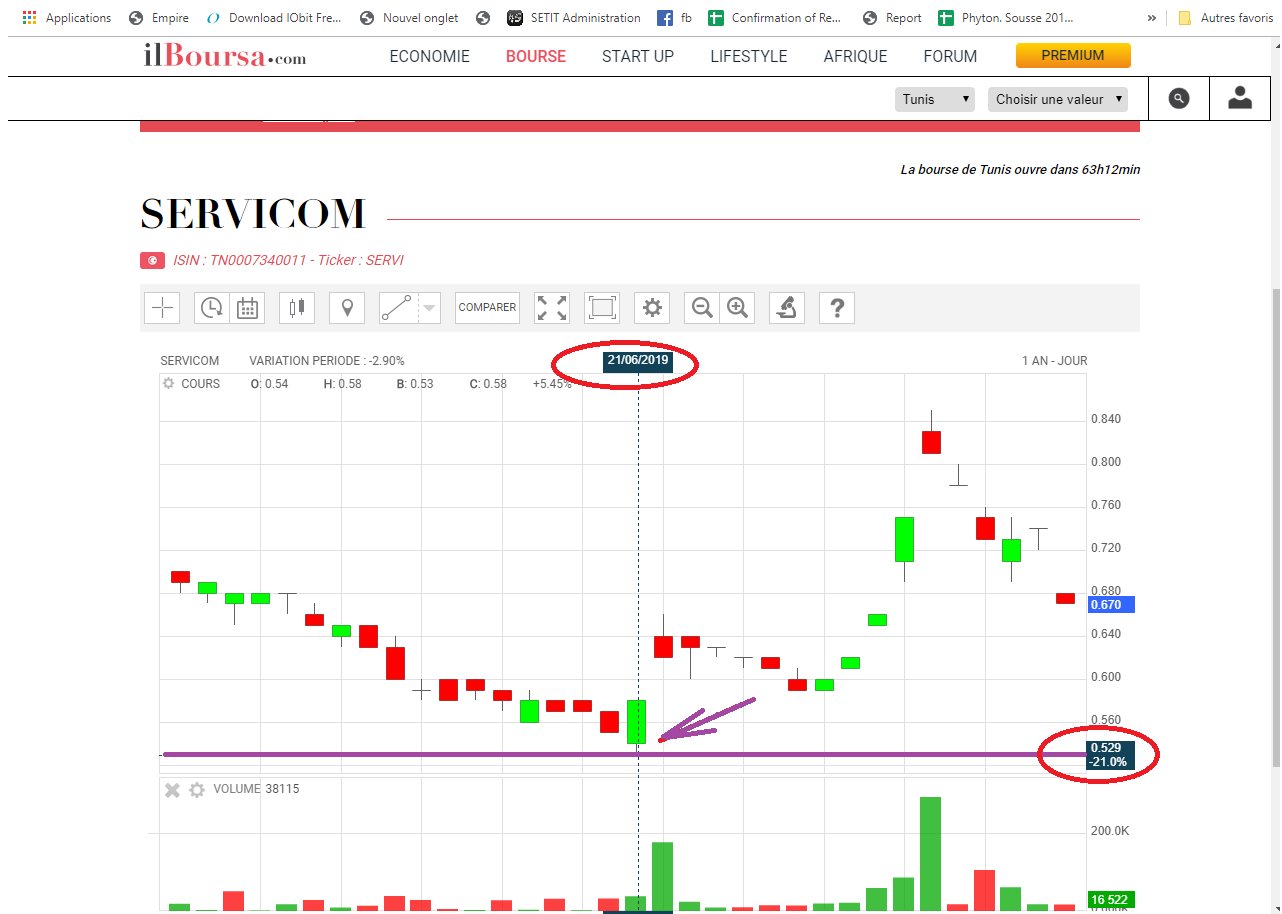Add a location pin marker to chart

(347, 308)
